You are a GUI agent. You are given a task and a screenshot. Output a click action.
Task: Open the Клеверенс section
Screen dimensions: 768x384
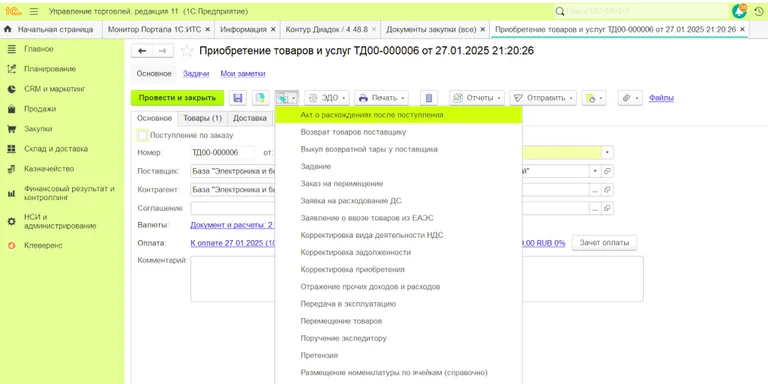43,245
